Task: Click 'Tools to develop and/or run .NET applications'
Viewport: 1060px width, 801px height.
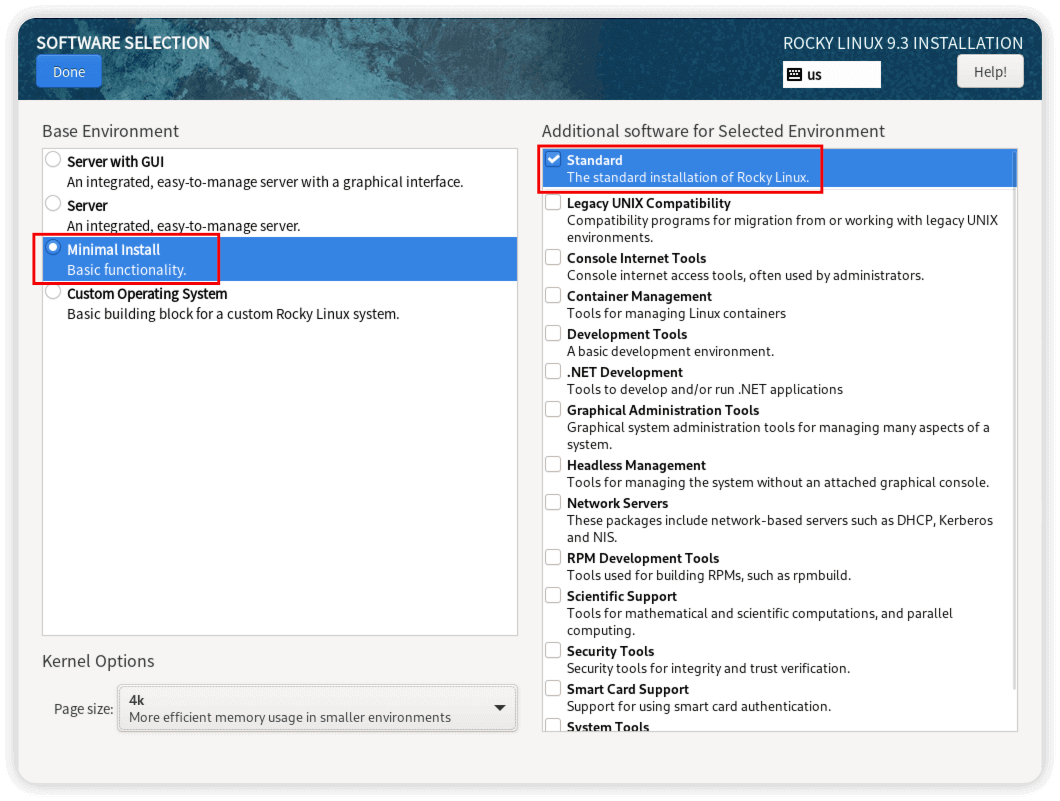Action: (x=704, y=389)
